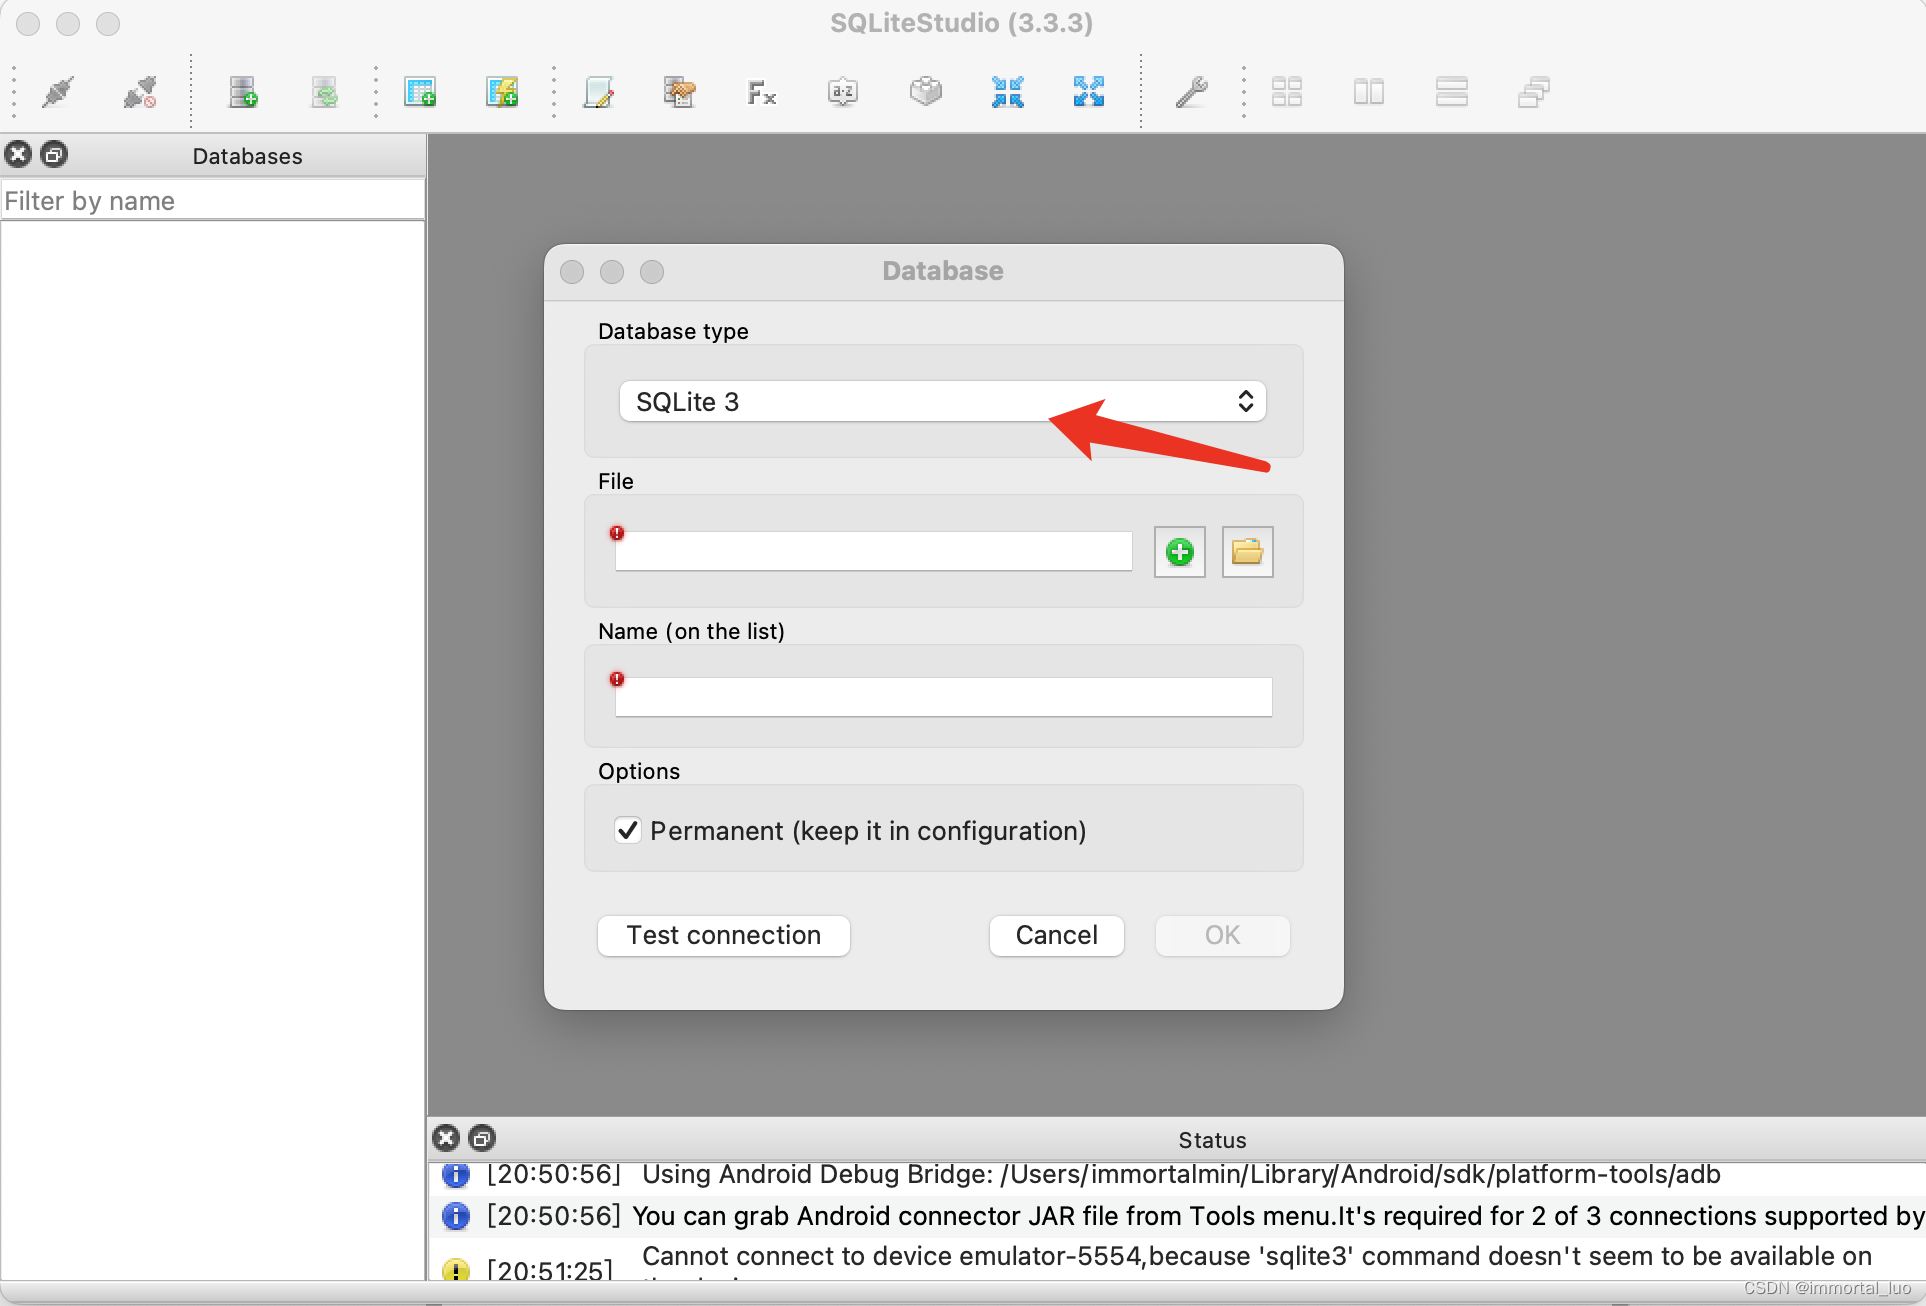Undock the Status panel
The height and width of the screenshot is (1306, 1926).
(x=482, y=1138)
